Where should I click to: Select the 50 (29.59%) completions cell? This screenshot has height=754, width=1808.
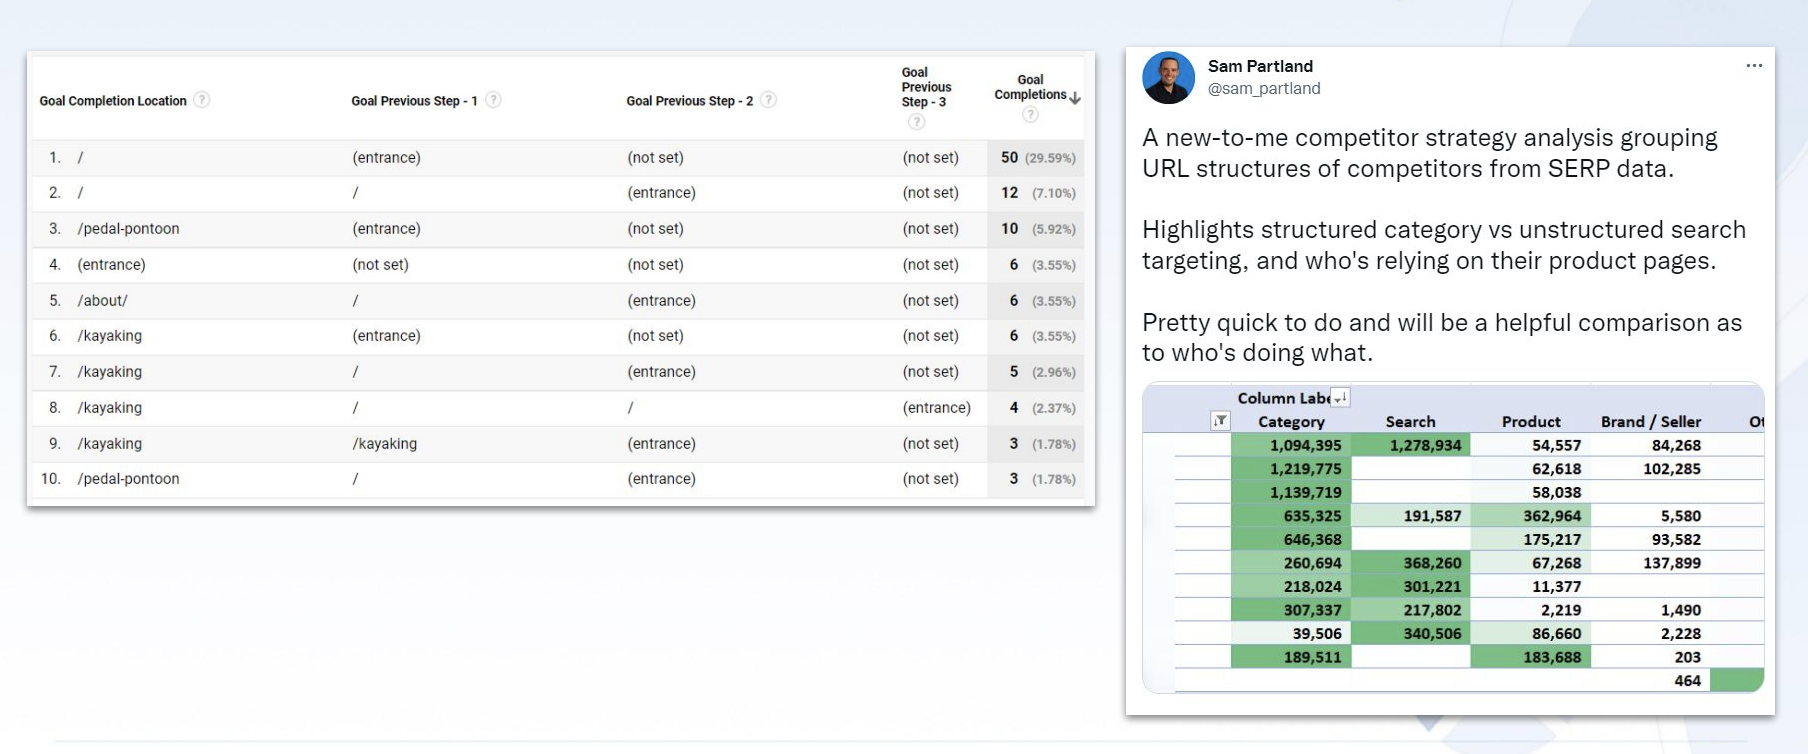pyautogui.click(x=1038, y=158)
